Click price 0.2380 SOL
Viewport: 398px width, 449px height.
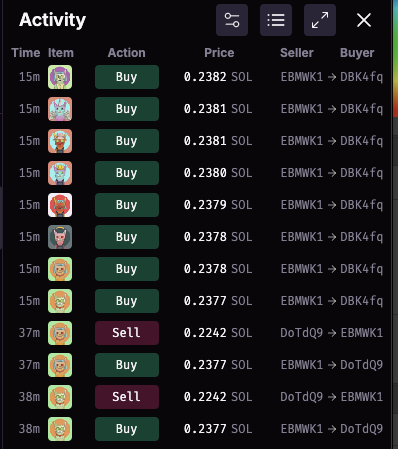(x=218, y=173)
